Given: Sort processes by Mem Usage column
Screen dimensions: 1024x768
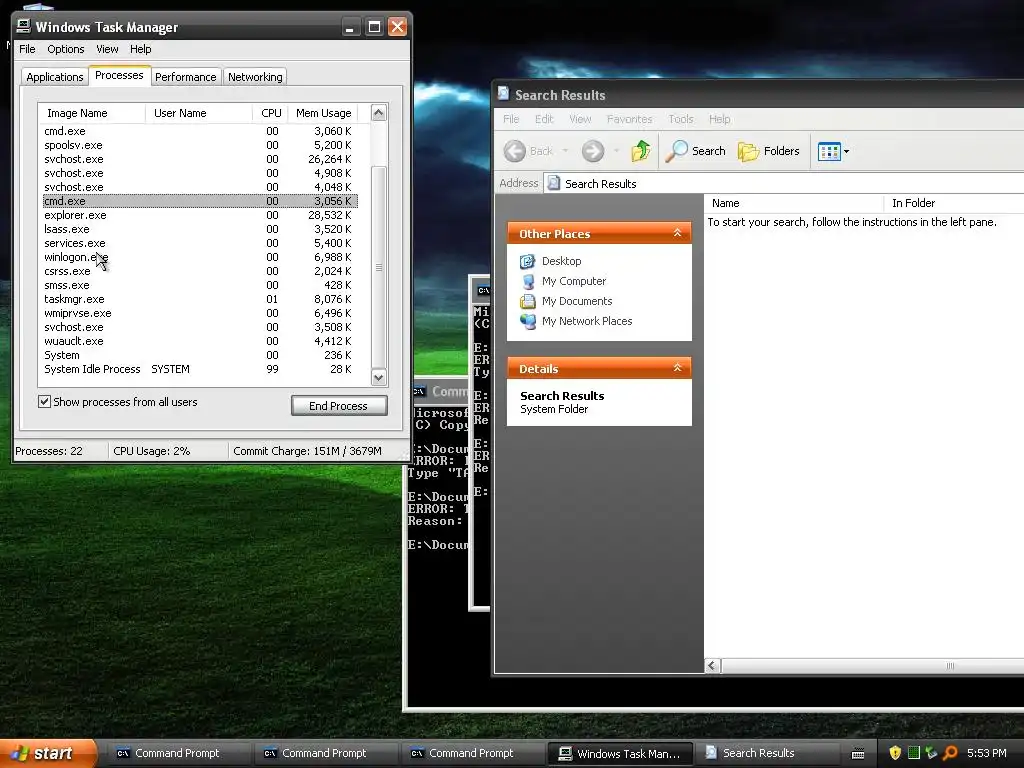Looking at the screenshot, I should pos(324,113).
